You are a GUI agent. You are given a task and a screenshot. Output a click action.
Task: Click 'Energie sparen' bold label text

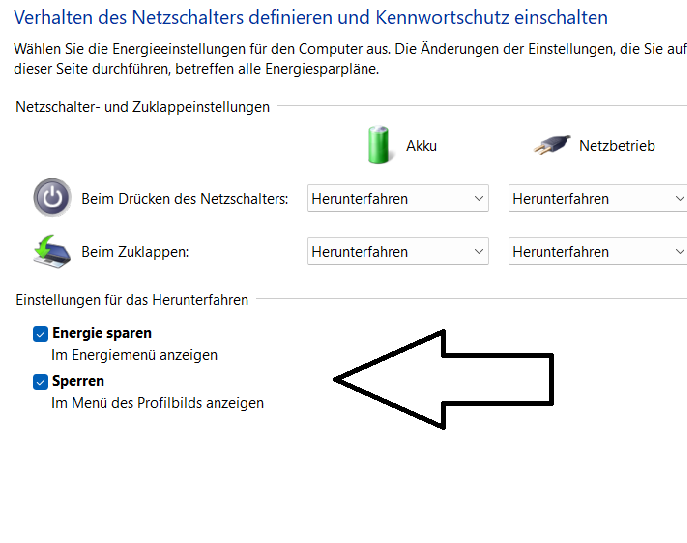[x=102, y=333]
